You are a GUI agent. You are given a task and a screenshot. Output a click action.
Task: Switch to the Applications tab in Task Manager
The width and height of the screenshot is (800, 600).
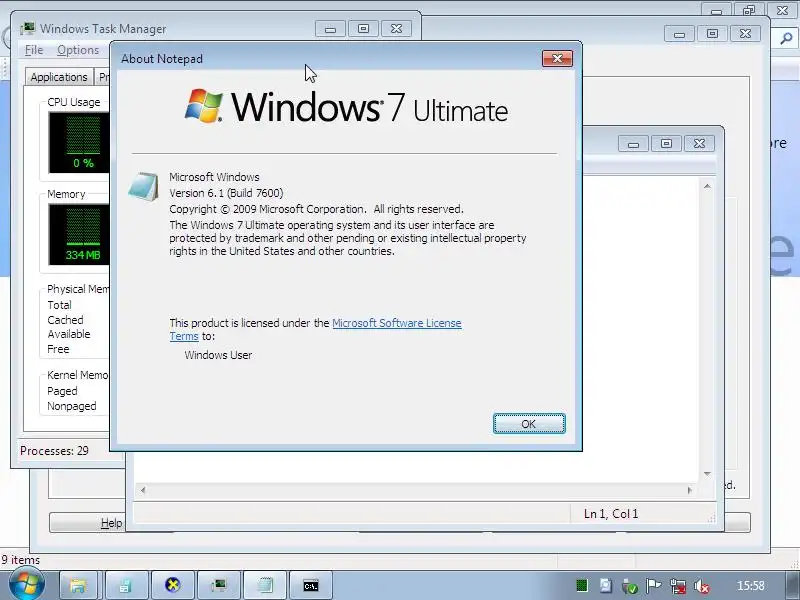point(59,77)
